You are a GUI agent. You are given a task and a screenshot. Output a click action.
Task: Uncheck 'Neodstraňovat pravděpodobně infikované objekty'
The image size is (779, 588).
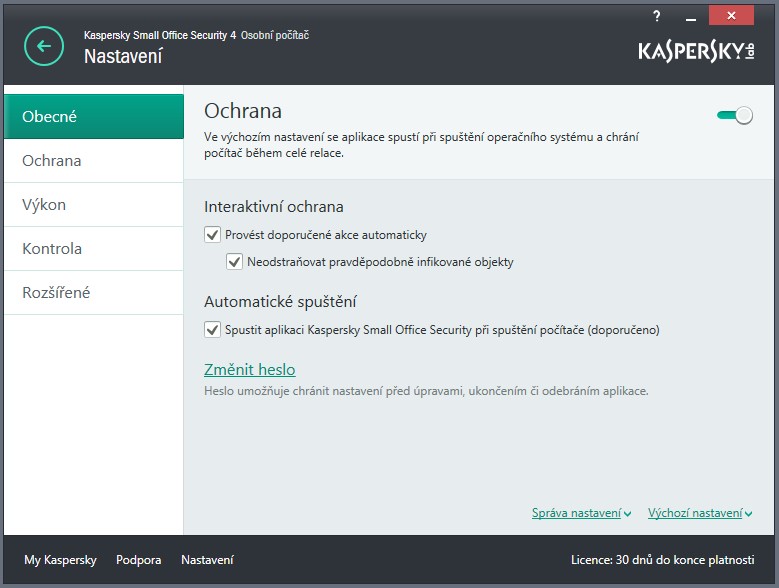point(235,262)
